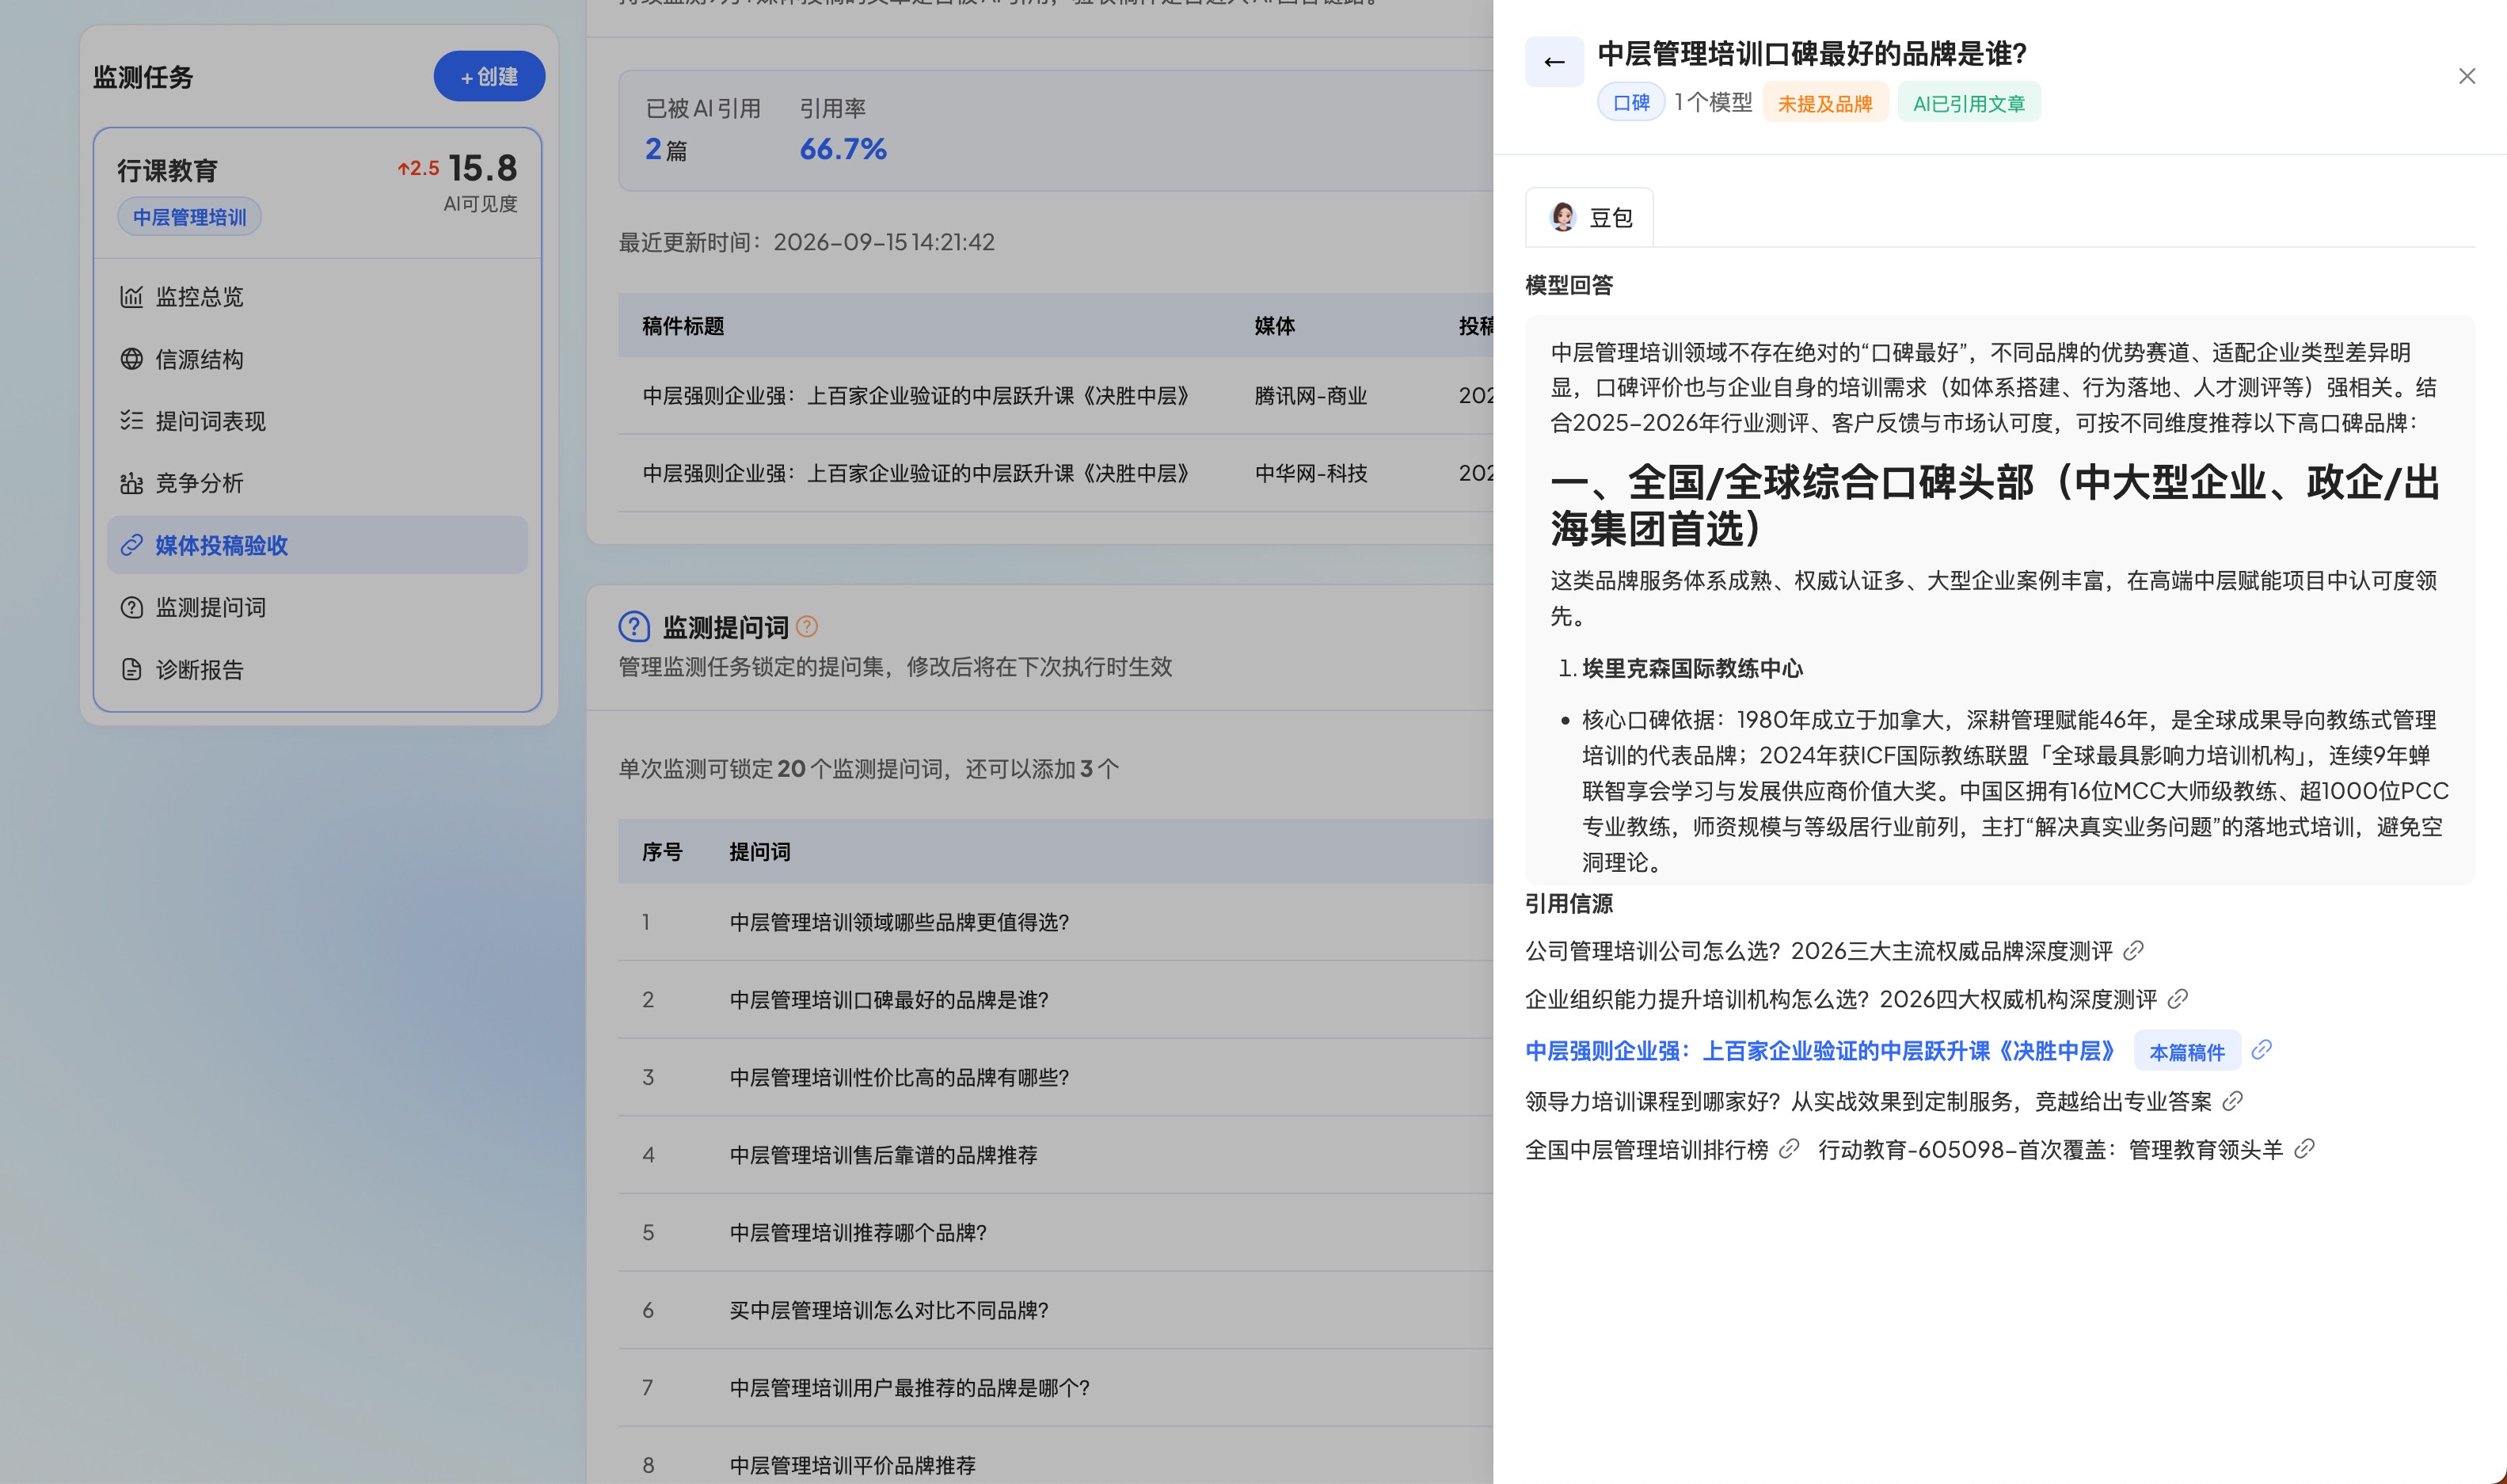Open source 行动教育-605098-首次覆盖
2507x1484 pixels.
click(2050, 1150)
